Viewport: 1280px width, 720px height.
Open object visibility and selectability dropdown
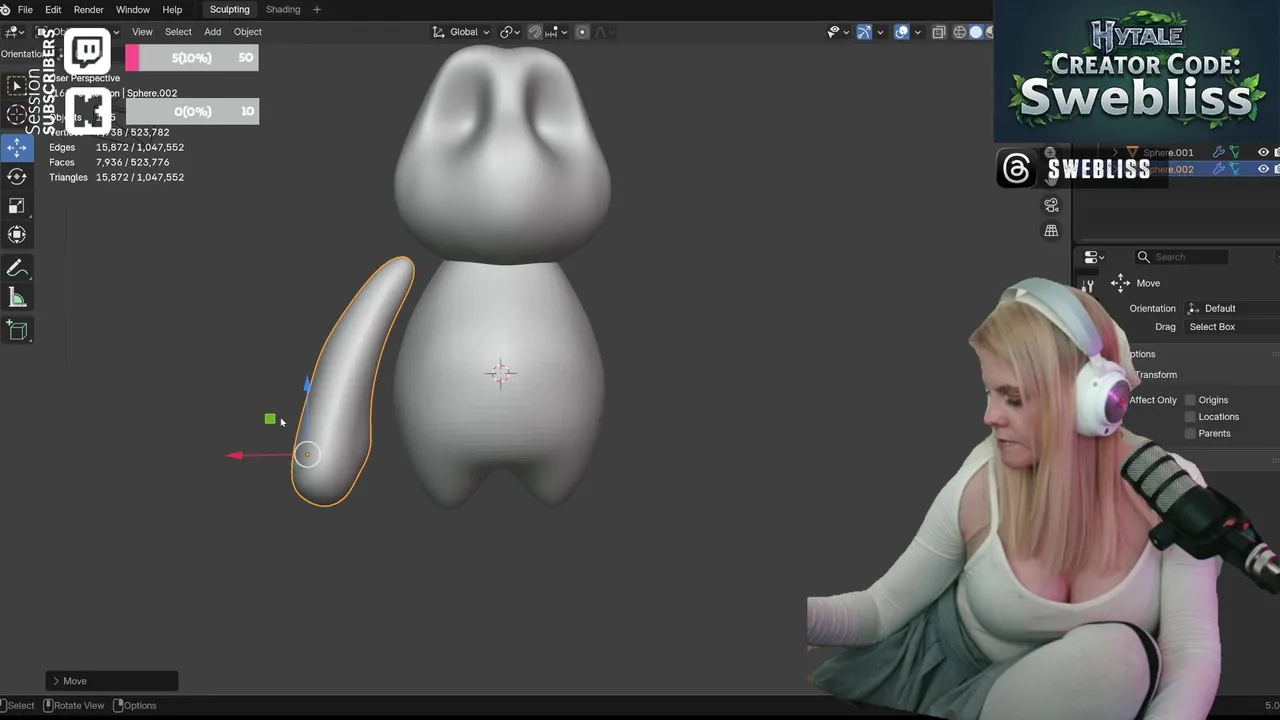[x=838, y=32]
